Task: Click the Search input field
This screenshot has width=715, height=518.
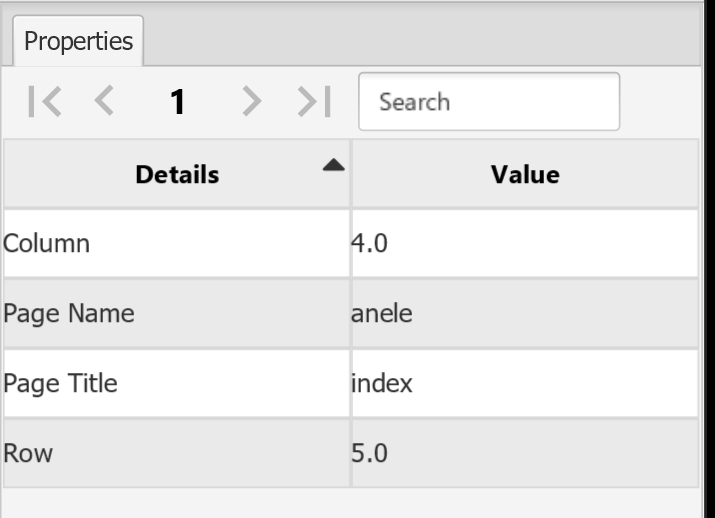Action: tap(488, 102)
